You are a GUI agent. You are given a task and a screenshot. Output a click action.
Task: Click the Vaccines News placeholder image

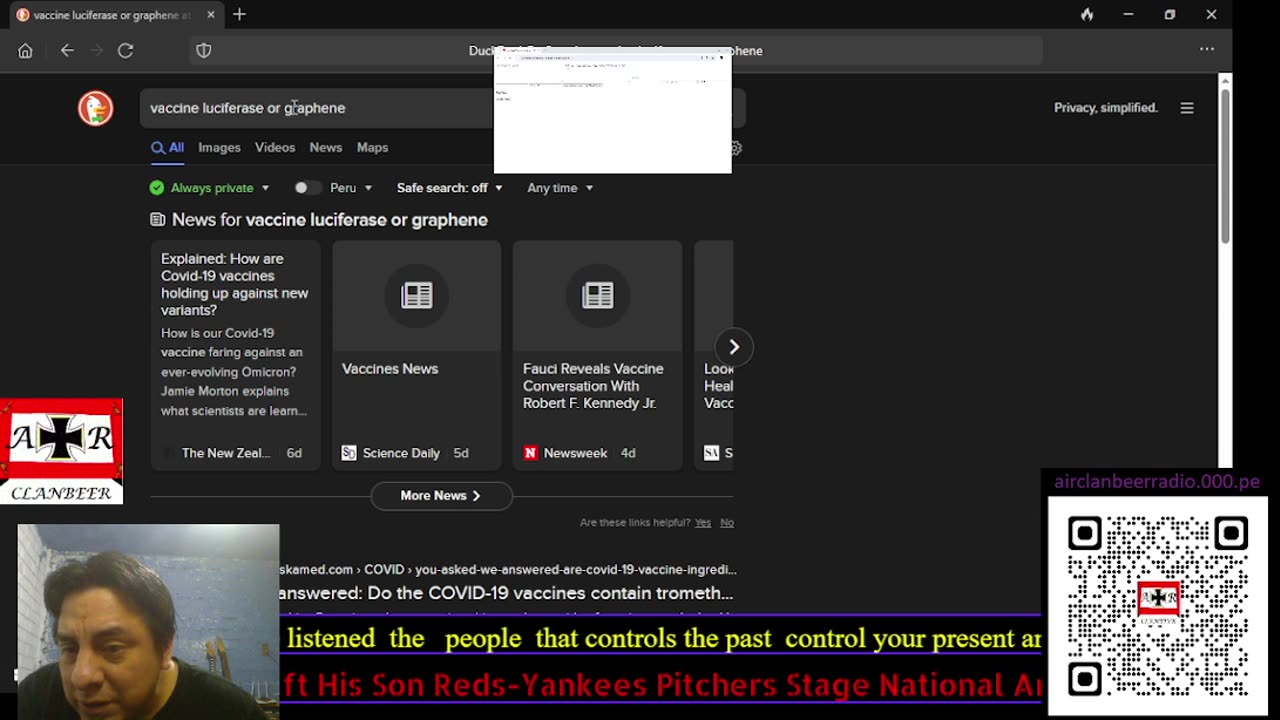pyautogui.click(x=417, y=295)
